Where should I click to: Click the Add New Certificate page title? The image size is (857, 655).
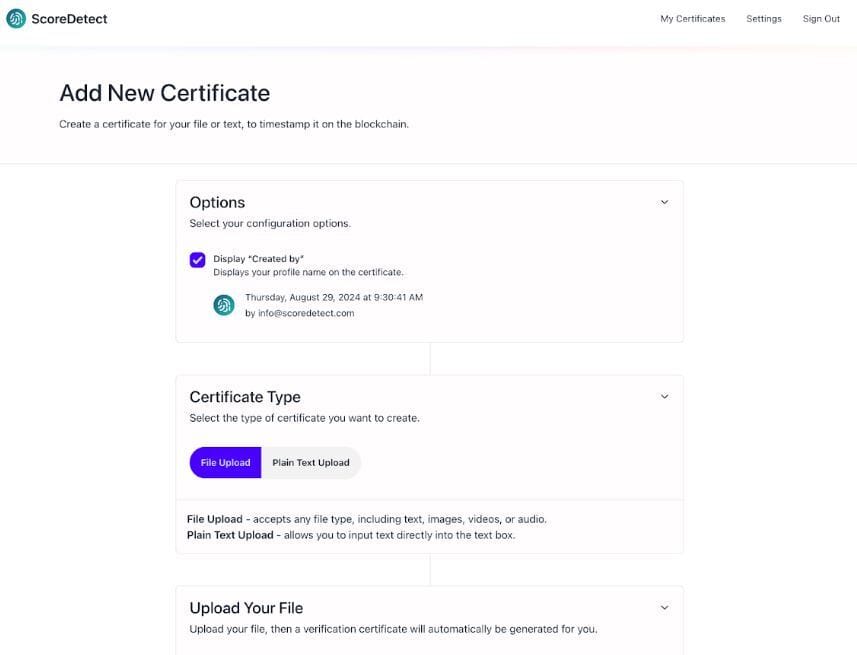pos(164,93)
